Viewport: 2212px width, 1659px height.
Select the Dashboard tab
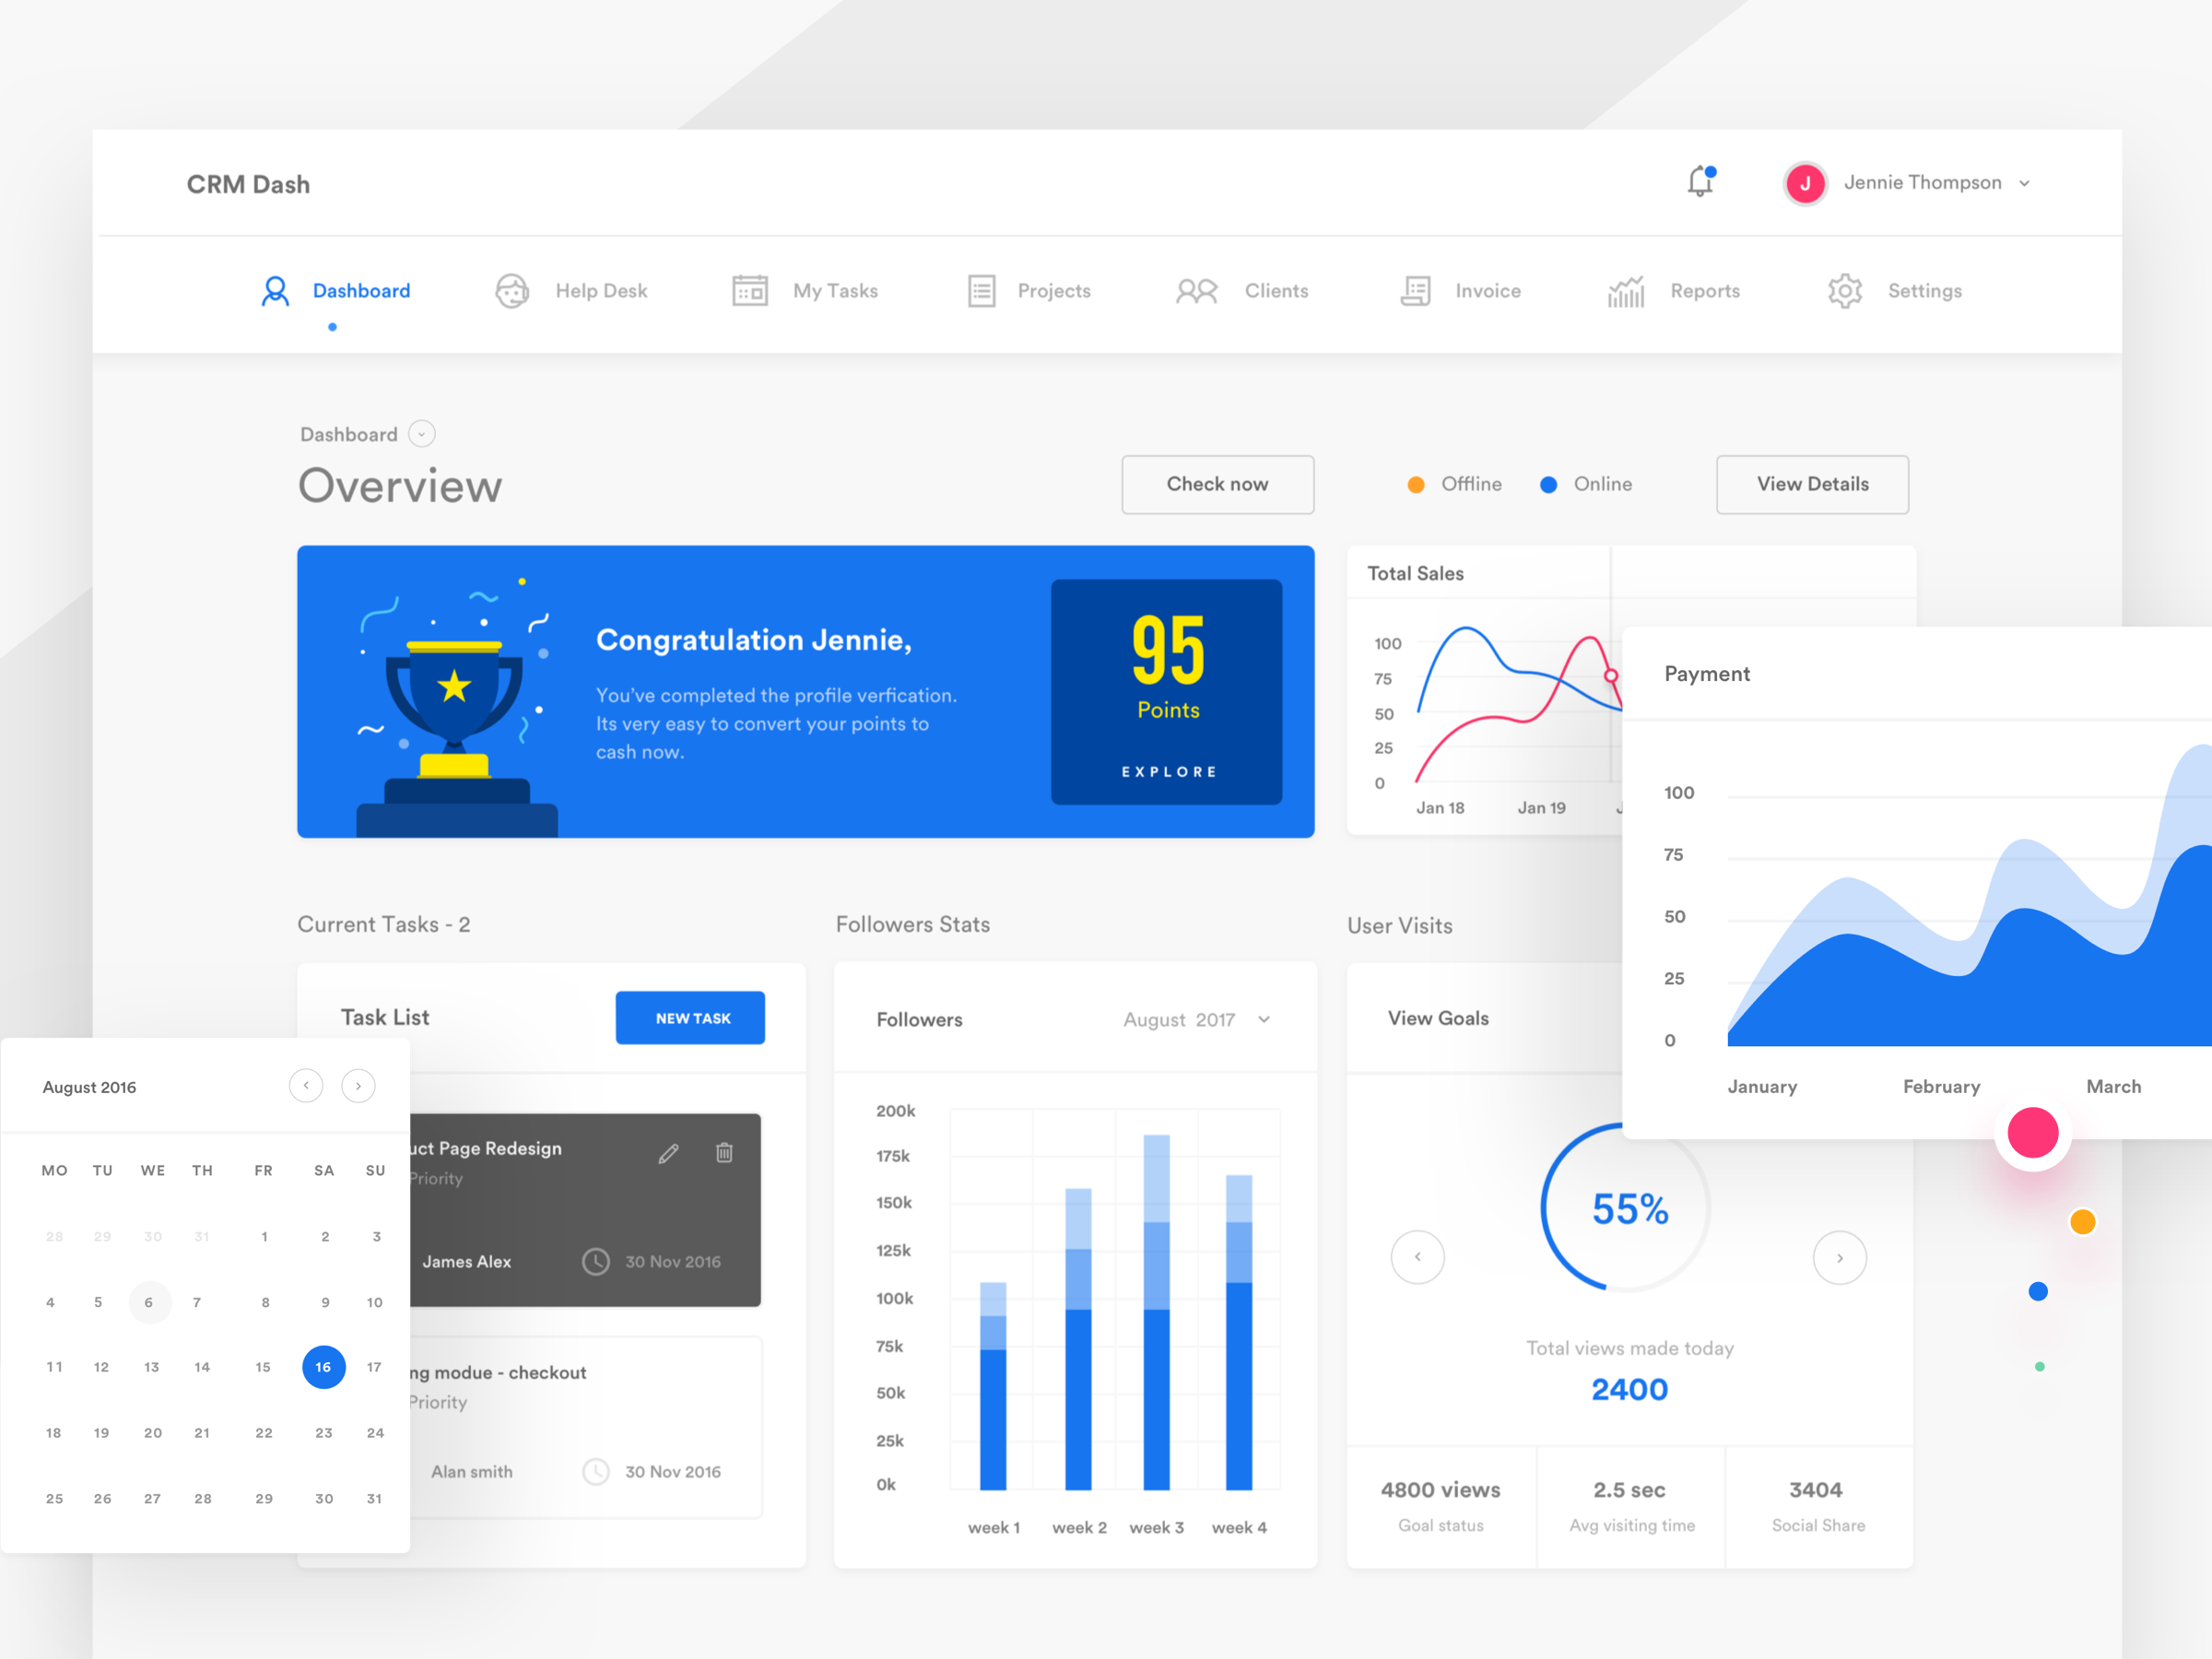click(350, 289)
